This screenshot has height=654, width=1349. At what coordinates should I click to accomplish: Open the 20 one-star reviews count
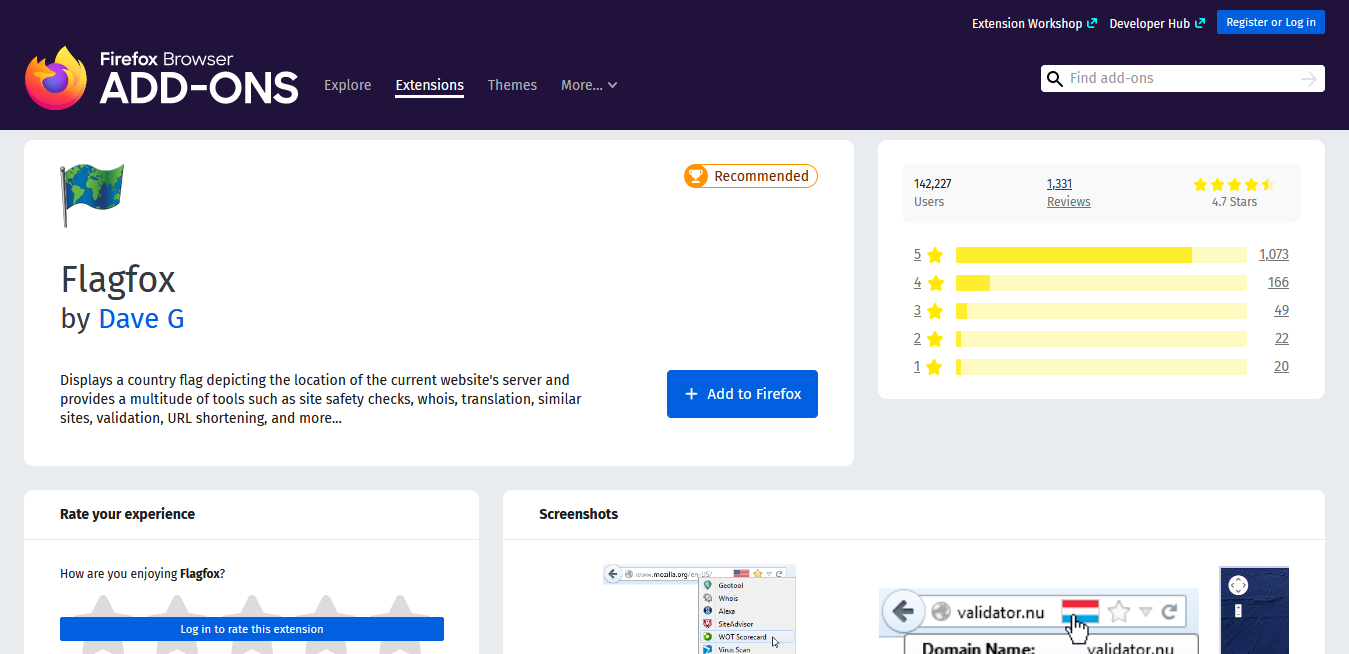(x=1282, y=367)
